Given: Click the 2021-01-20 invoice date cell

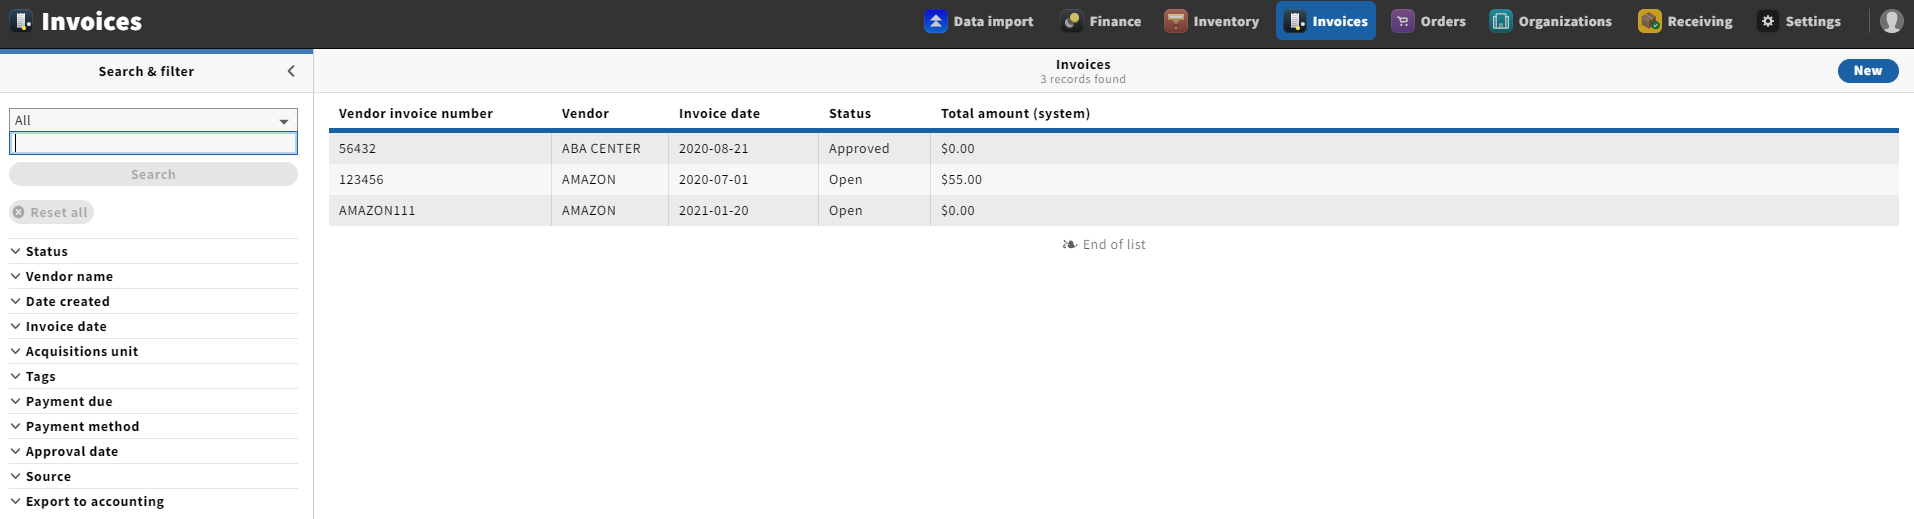Looking at the screenshot, I should [x=743, y=210].
